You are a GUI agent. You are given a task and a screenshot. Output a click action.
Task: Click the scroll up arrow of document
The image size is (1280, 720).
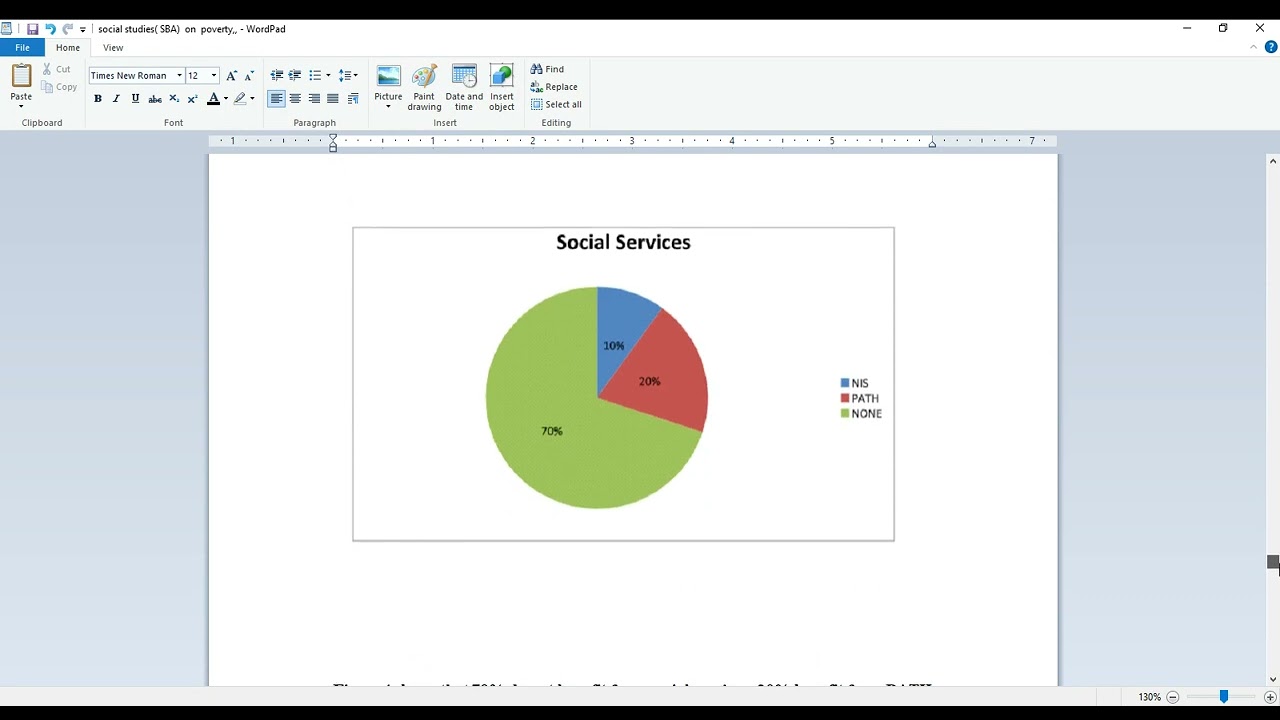1273,161
